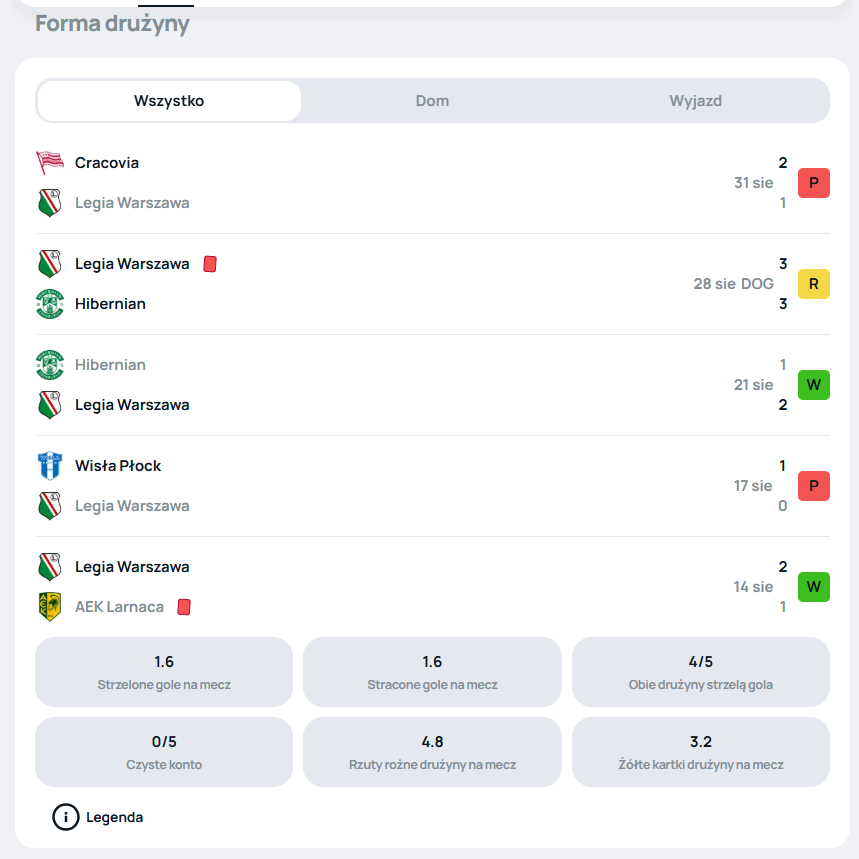859x859 pixels.
Task: Click the Legia Warszawa crest in the 14 sie match
Action: pyautogui.click(x=50, y=566)
